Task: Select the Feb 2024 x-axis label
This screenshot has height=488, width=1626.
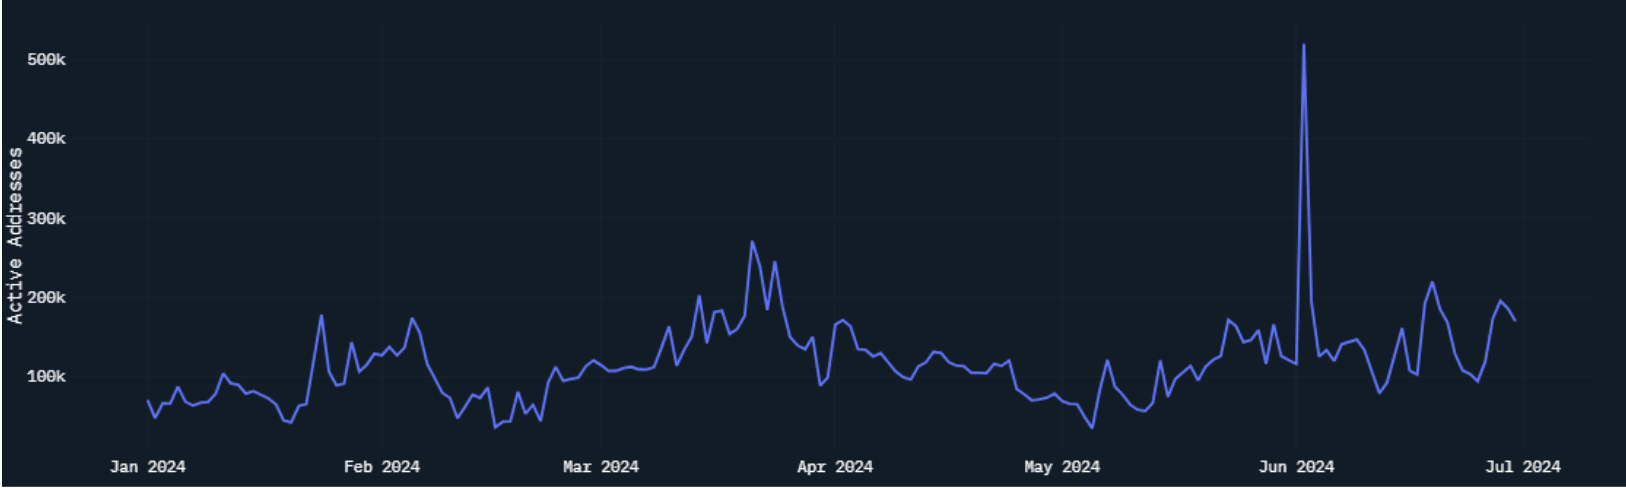Action: 381,467
